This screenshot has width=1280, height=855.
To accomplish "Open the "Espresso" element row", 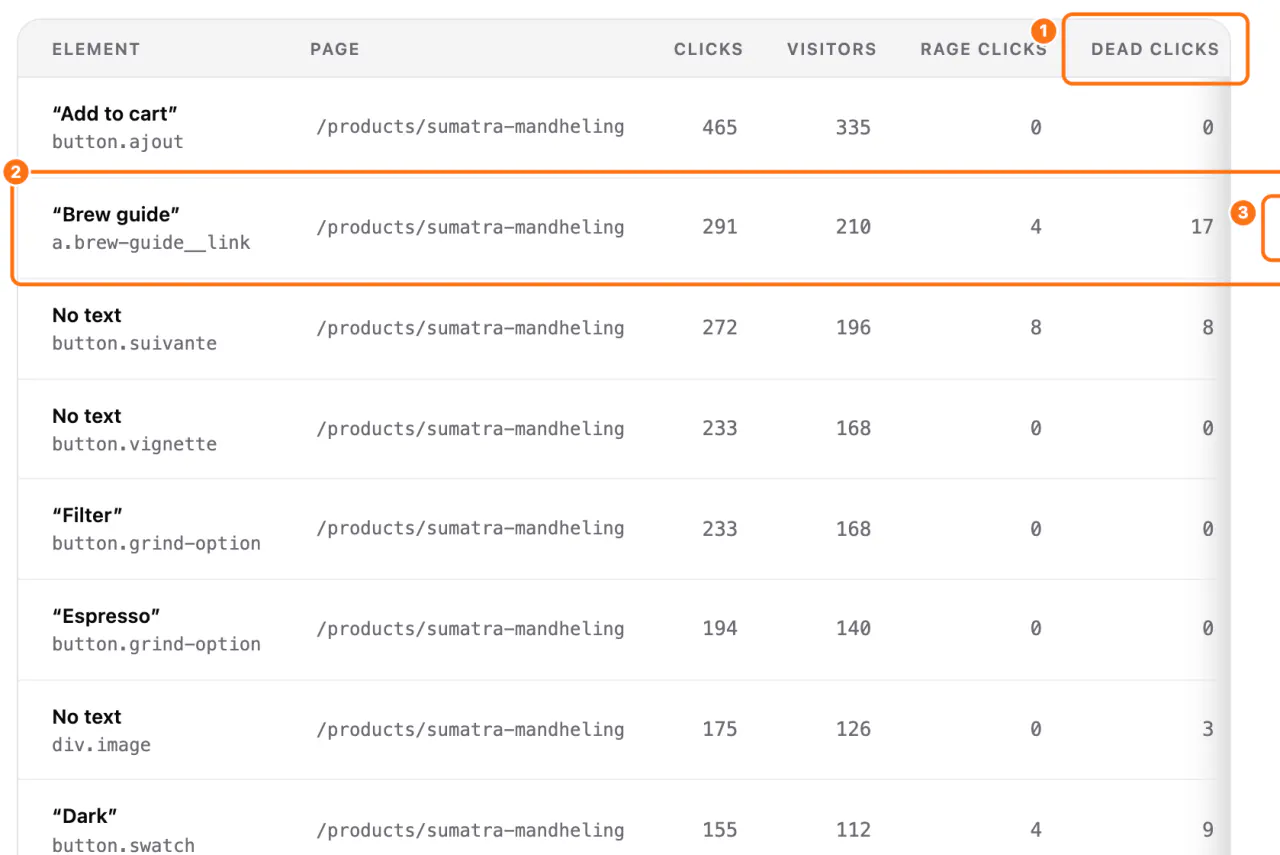I will tap(624, 629).
